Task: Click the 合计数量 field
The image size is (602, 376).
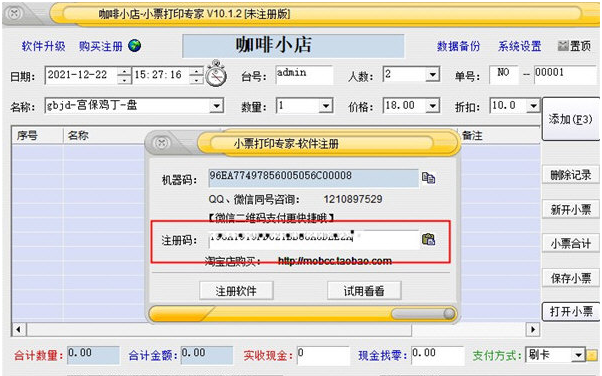Action: (93, 356)
